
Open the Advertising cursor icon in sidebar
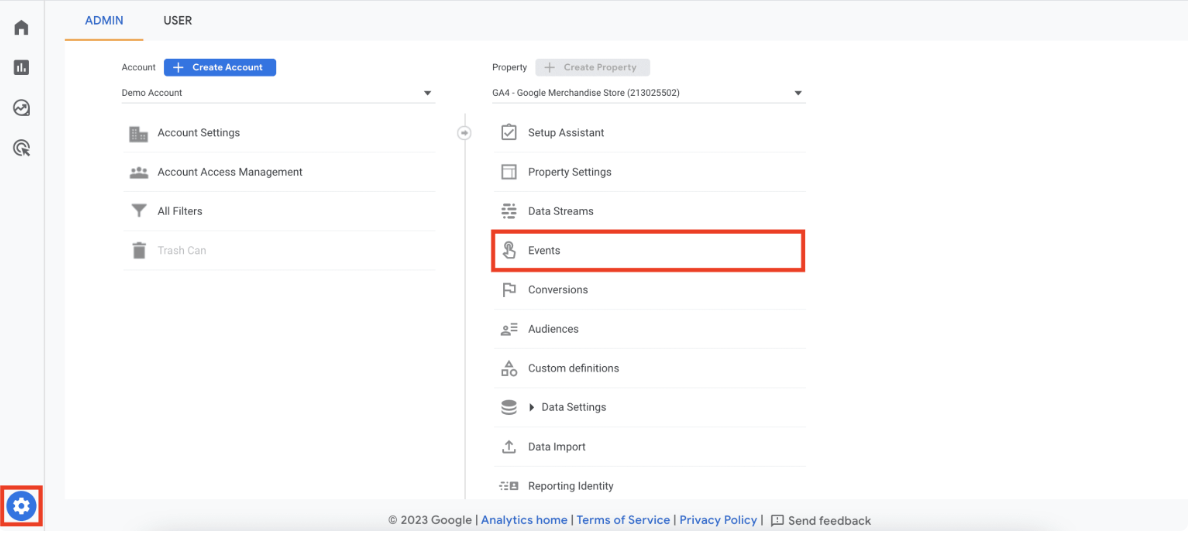click(22, 148)
